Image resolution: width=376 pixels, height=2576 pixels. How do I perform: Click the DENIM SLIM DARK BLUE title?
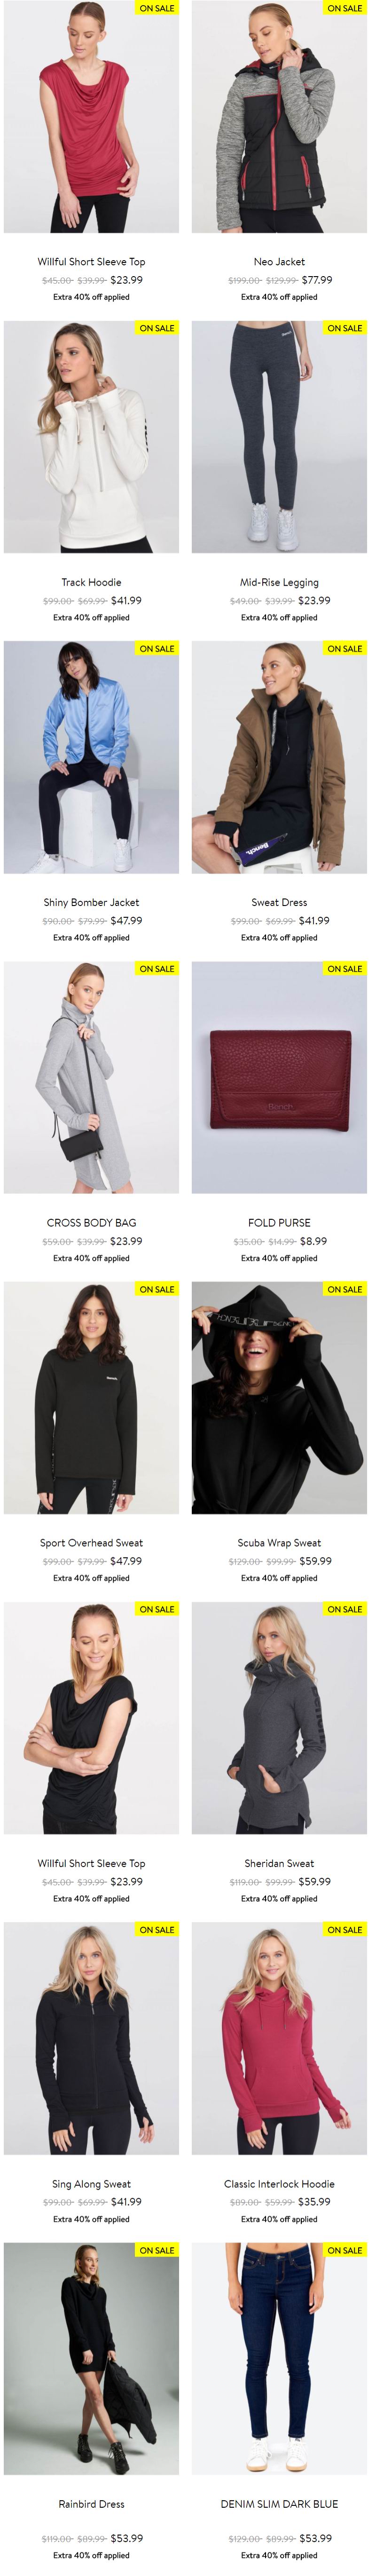[x=279, y=2503]
